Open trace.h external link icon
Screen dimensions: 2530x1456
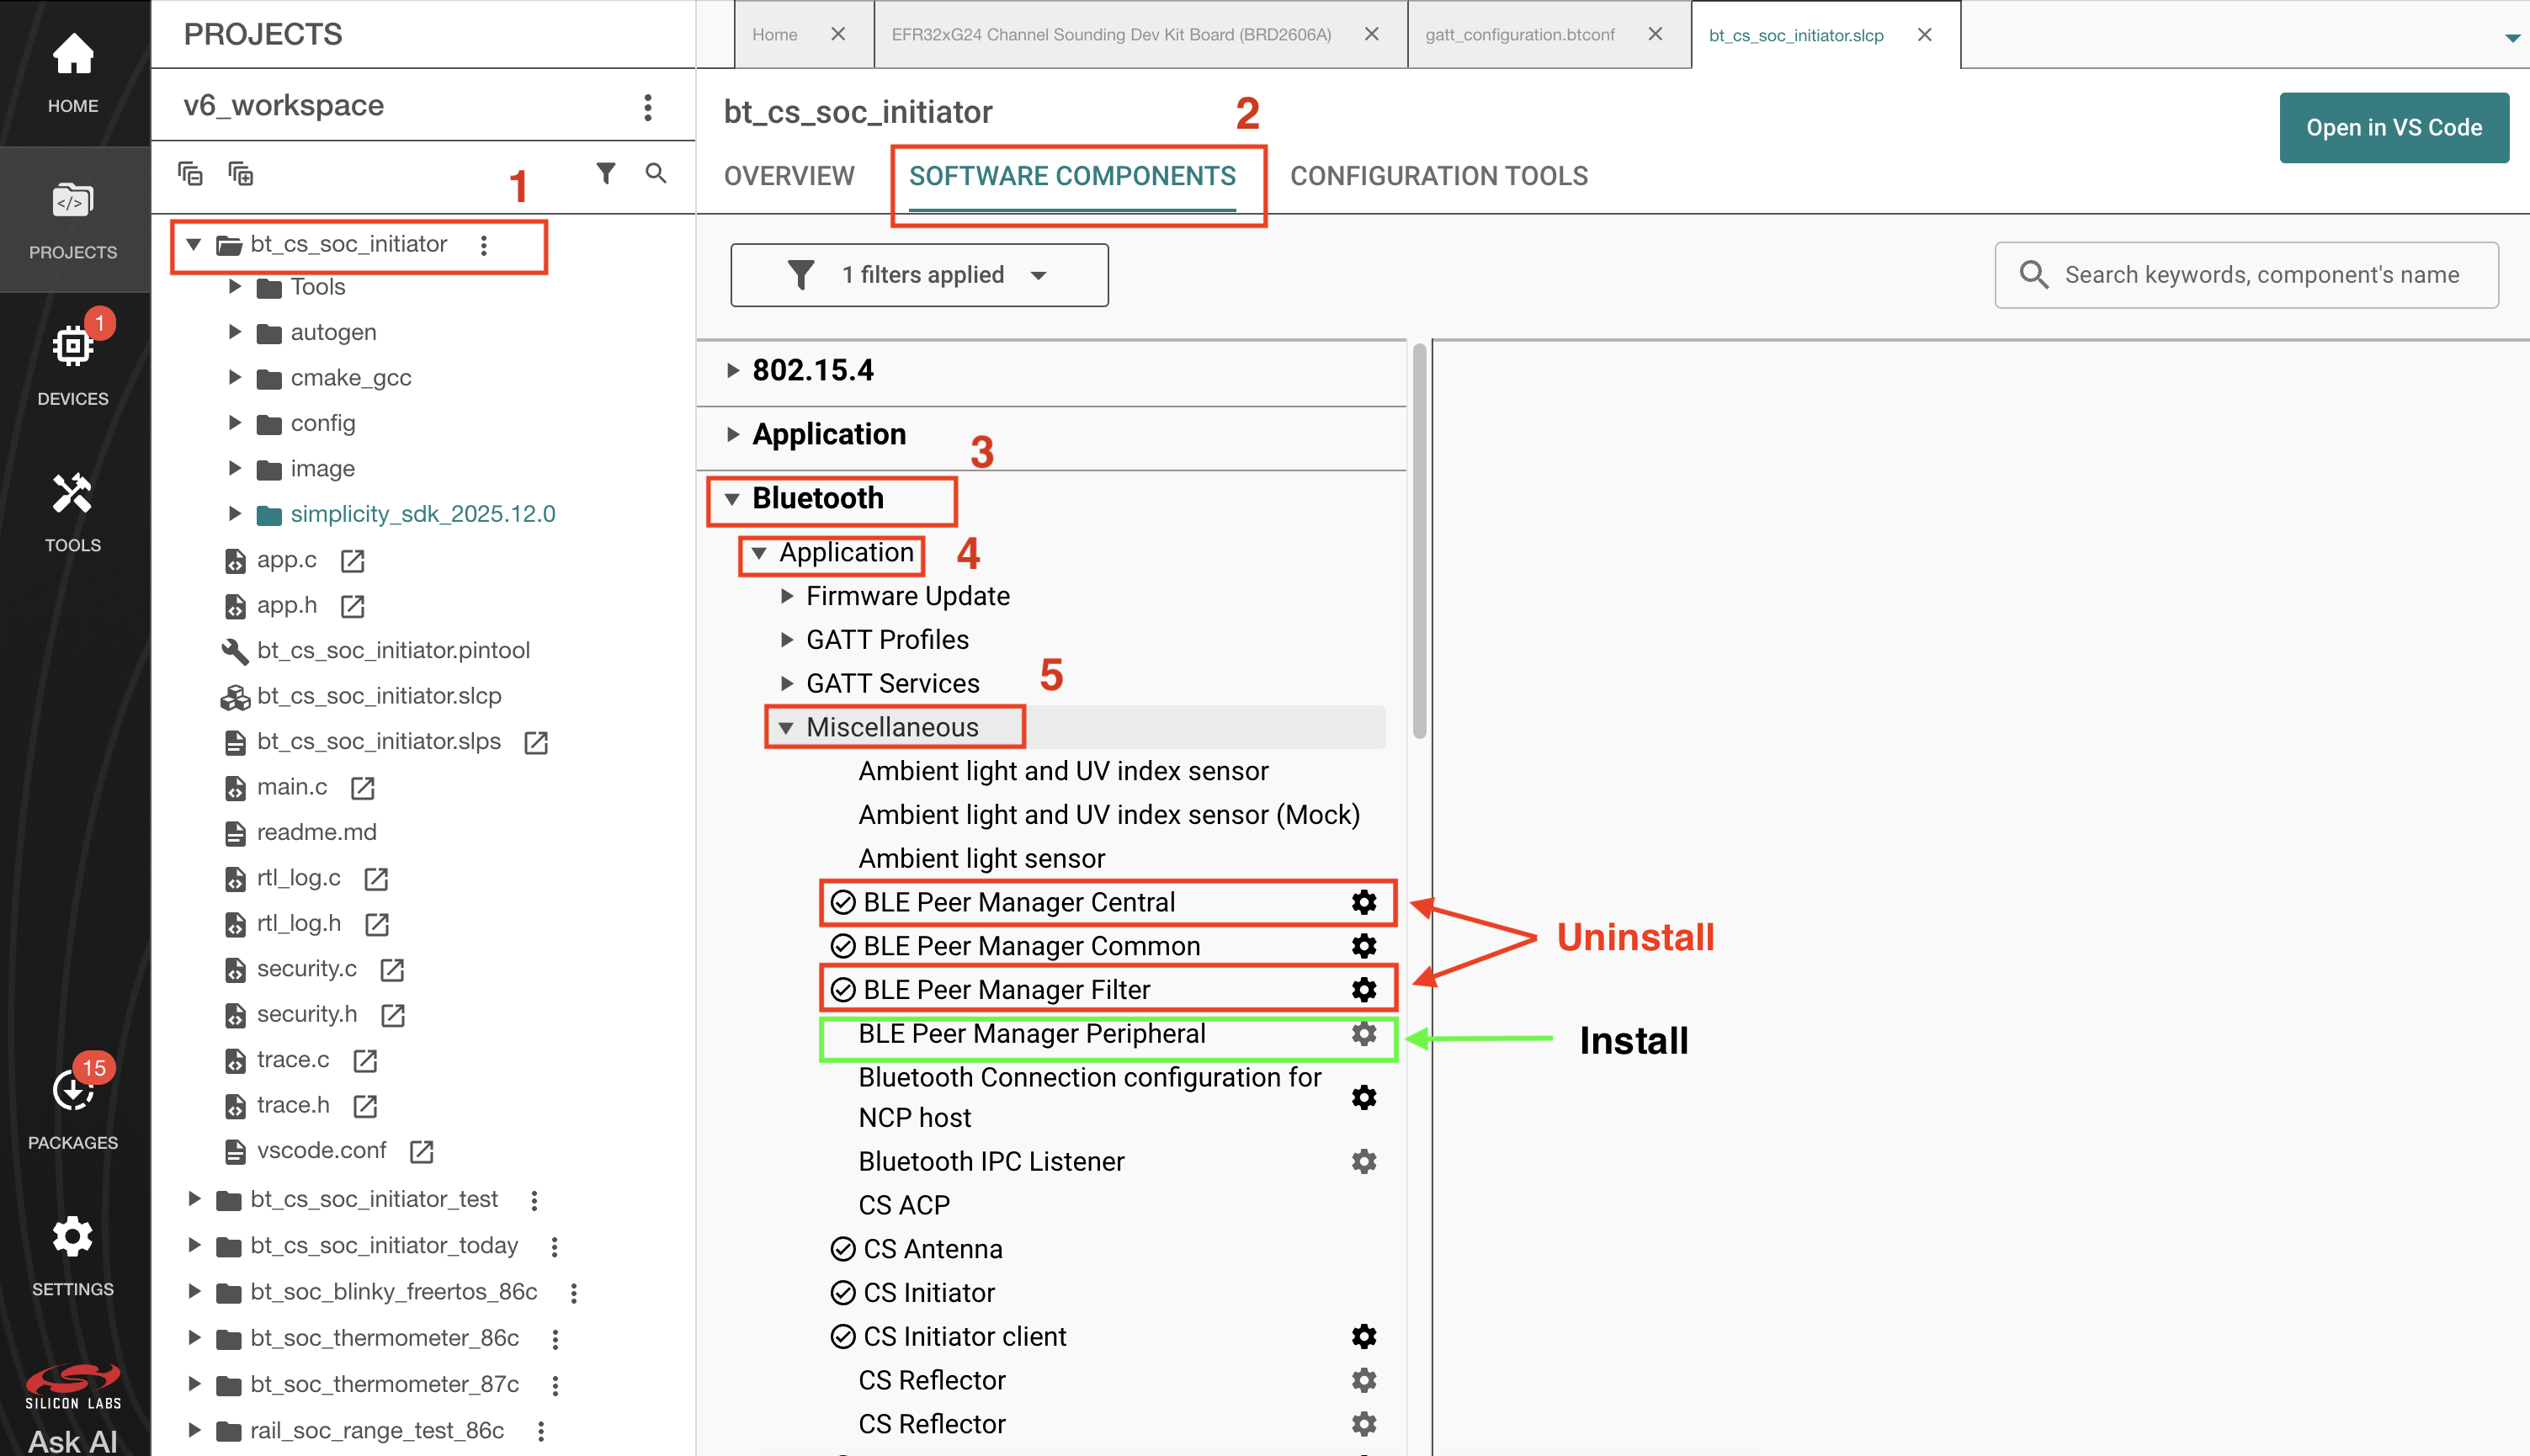(x=366, y=1106)
